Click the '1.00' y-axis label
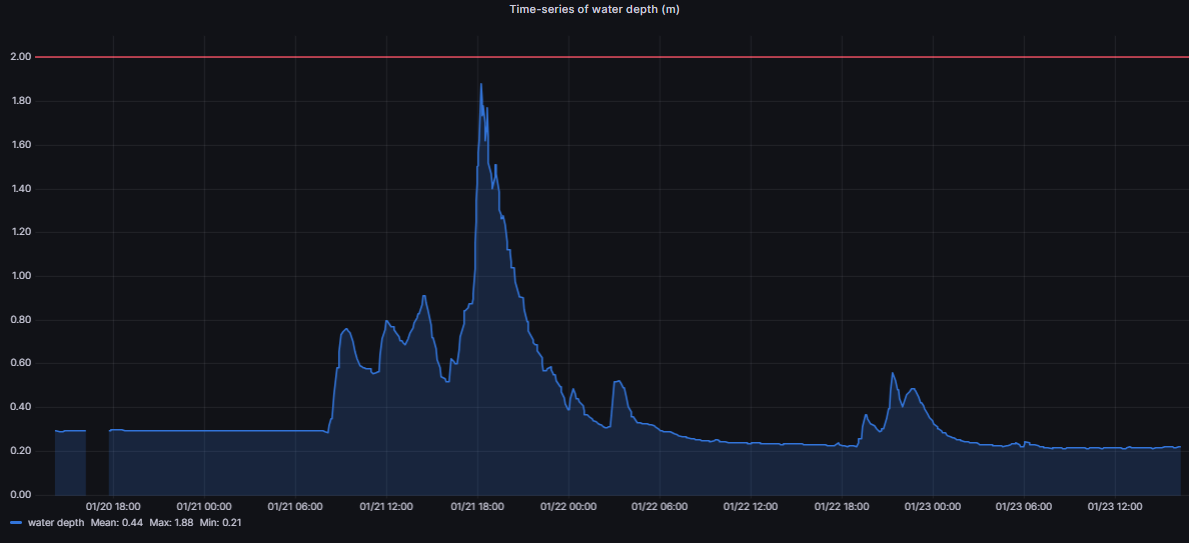Image resolution: width=1189 pixels, height=543 pixels. (20, 276)
